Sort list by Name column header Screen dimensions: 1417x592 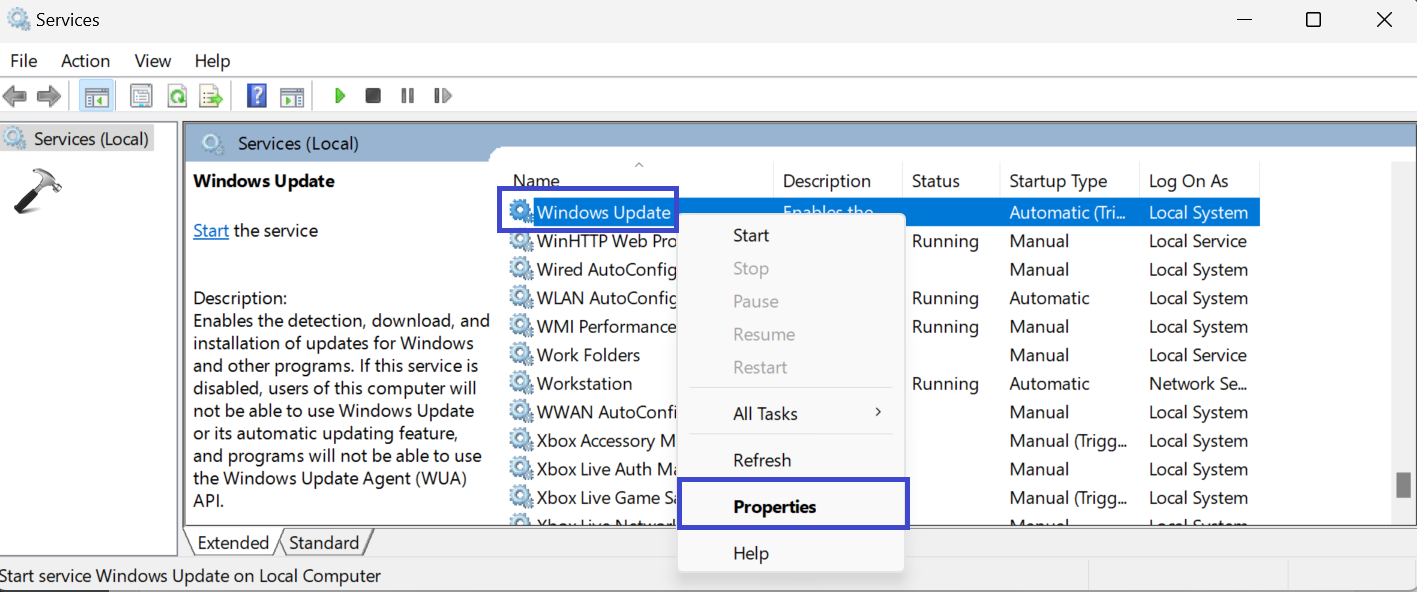537,181
